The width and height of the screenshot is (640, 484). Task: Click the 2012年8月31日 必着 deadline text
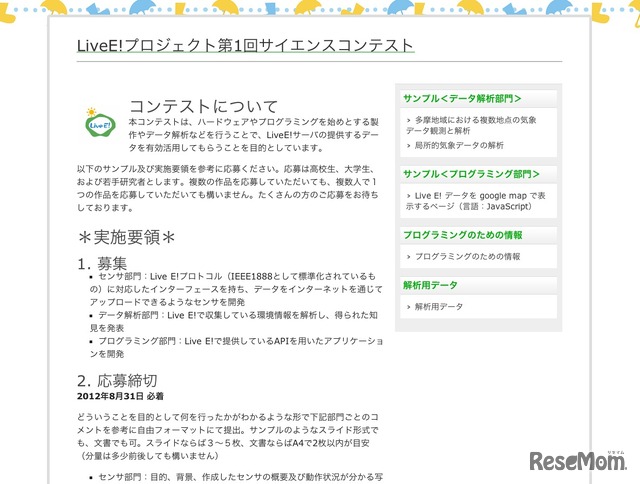[120, 396]
